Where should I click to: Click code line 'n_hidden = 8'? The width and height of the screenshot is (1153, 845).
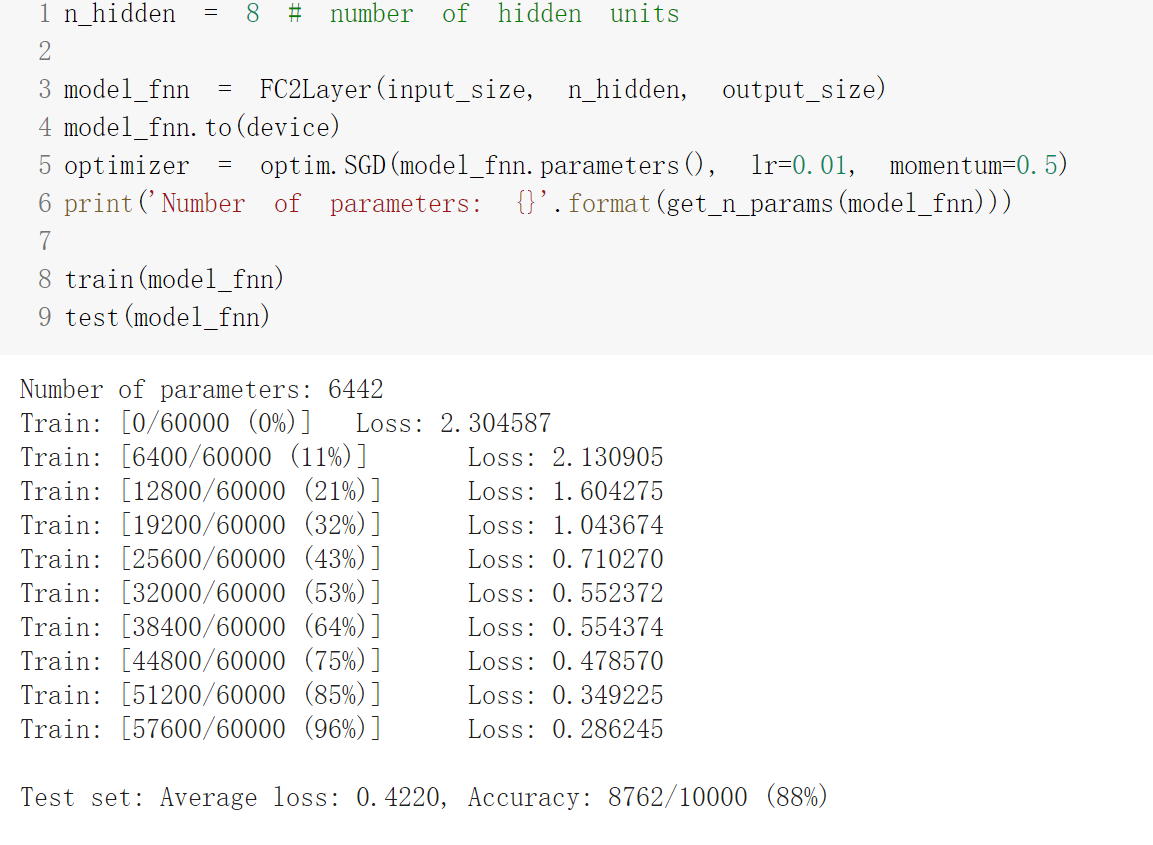[162, 14]
